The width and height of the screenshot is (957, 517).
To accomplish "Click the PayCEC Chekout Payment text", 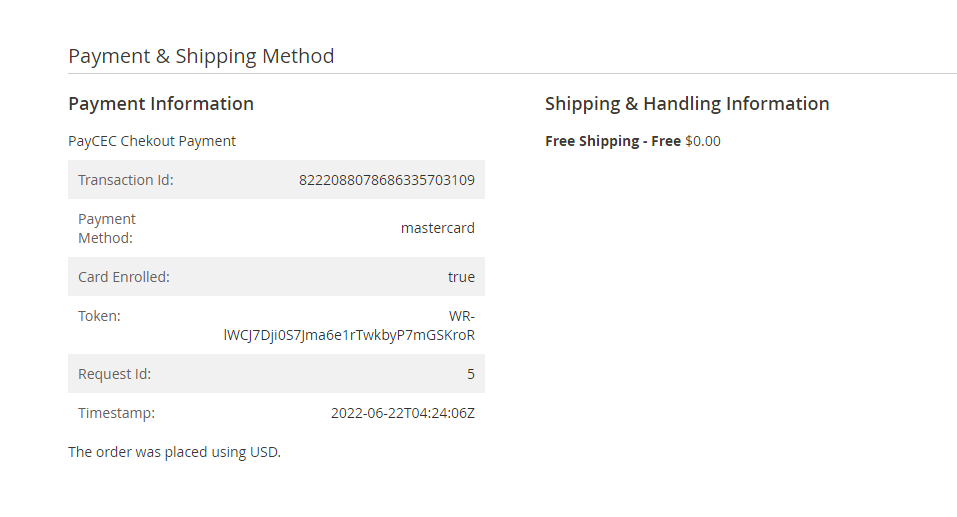I will click(152, 141).
